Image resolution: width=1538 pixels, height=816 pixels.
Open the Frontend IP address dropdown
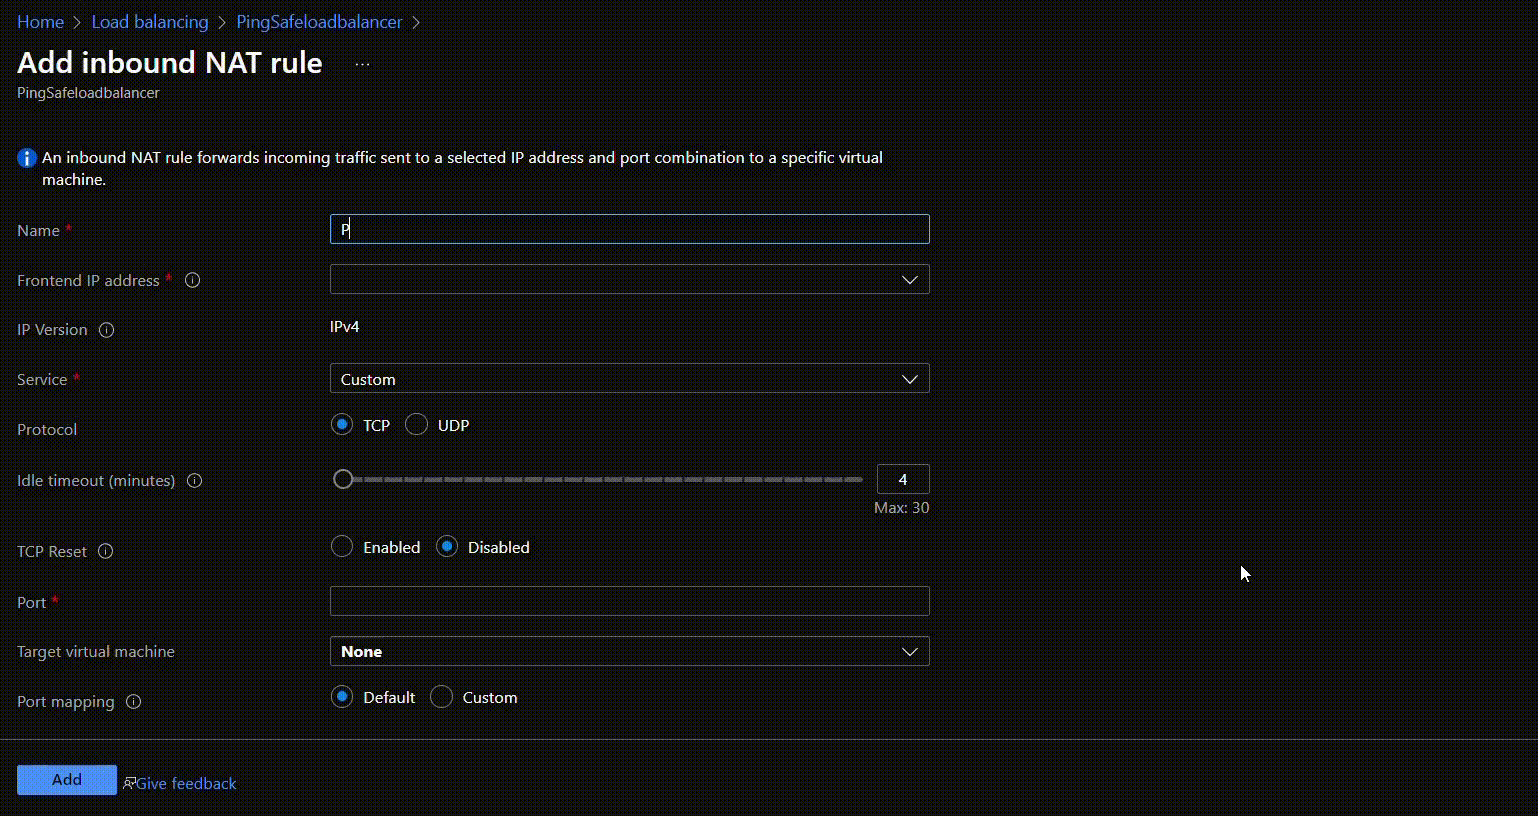tap(629, 279)
